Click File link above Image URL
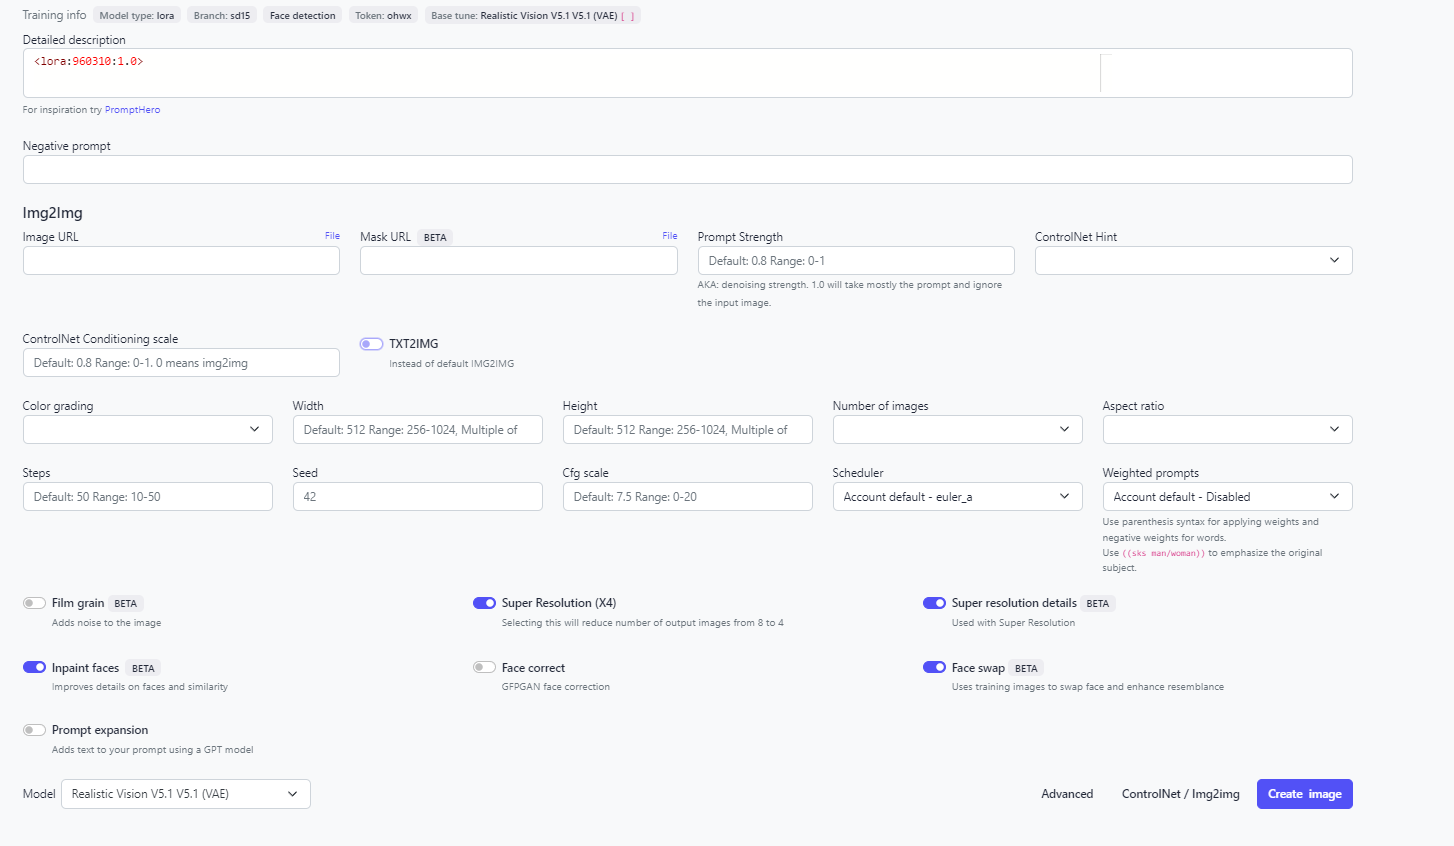Viewport: 1454px width, 846px height. point(332,236)
